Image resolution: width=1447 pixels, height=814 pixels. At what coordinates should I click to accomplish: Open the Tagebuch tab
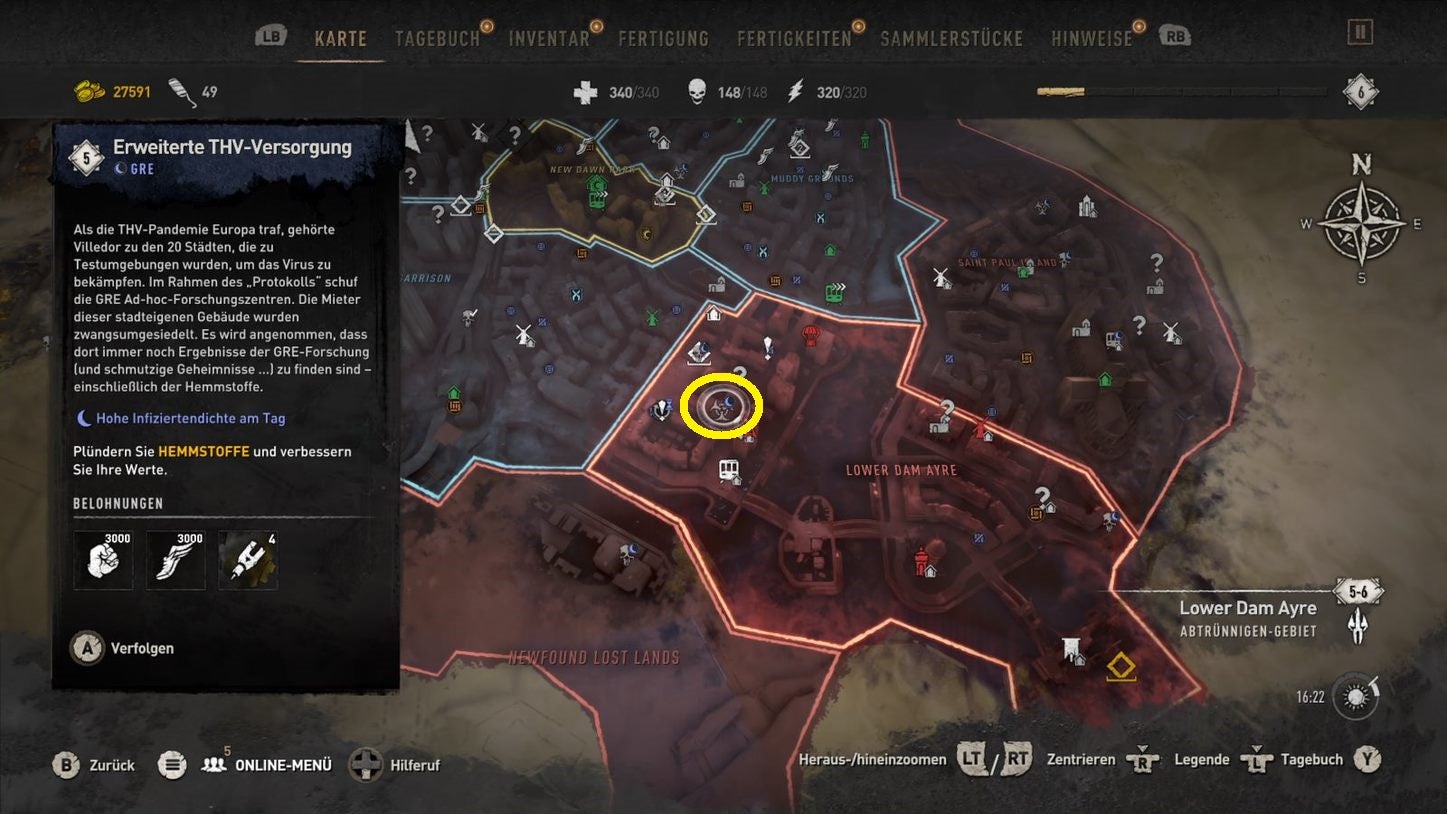[x=437, y=39]
